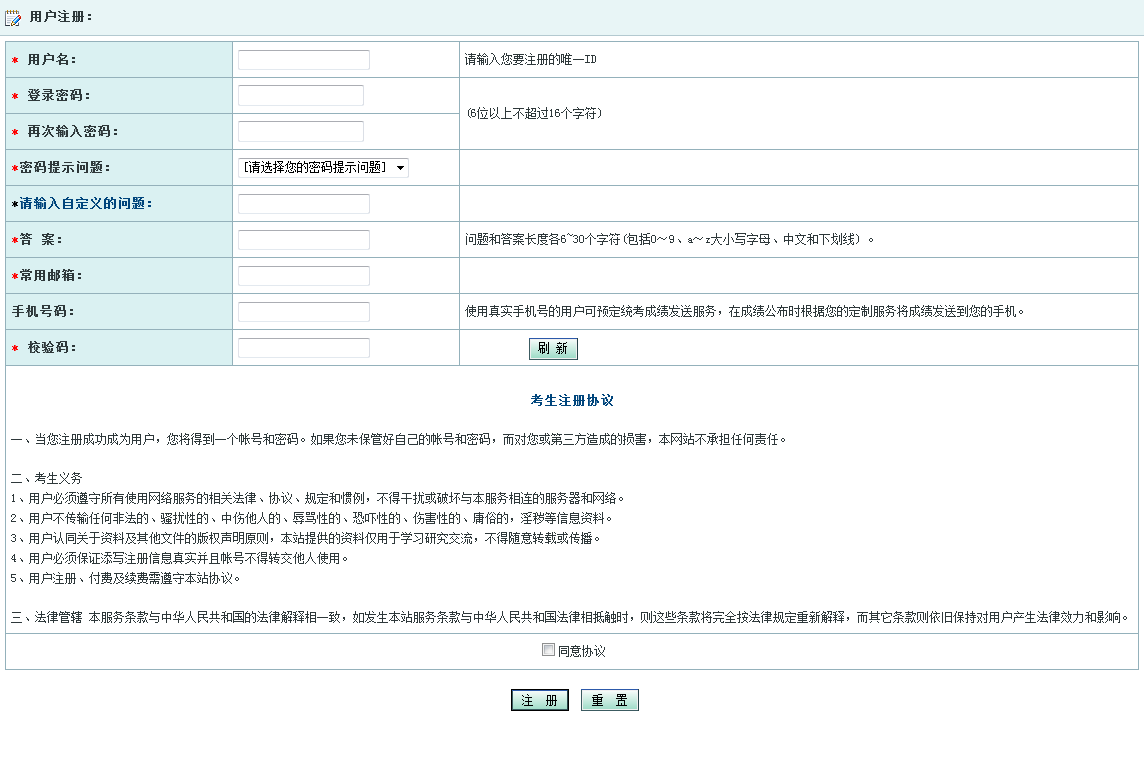Submit with the 注册 button

(539, 700)
